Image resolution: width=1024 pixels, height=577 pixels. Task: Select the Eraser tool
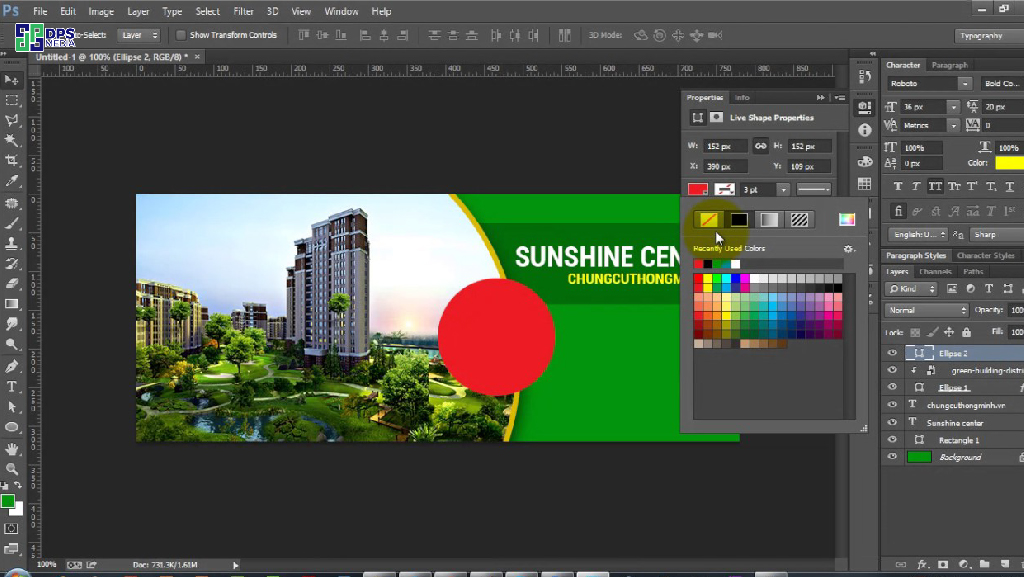(x=12, y=283)
